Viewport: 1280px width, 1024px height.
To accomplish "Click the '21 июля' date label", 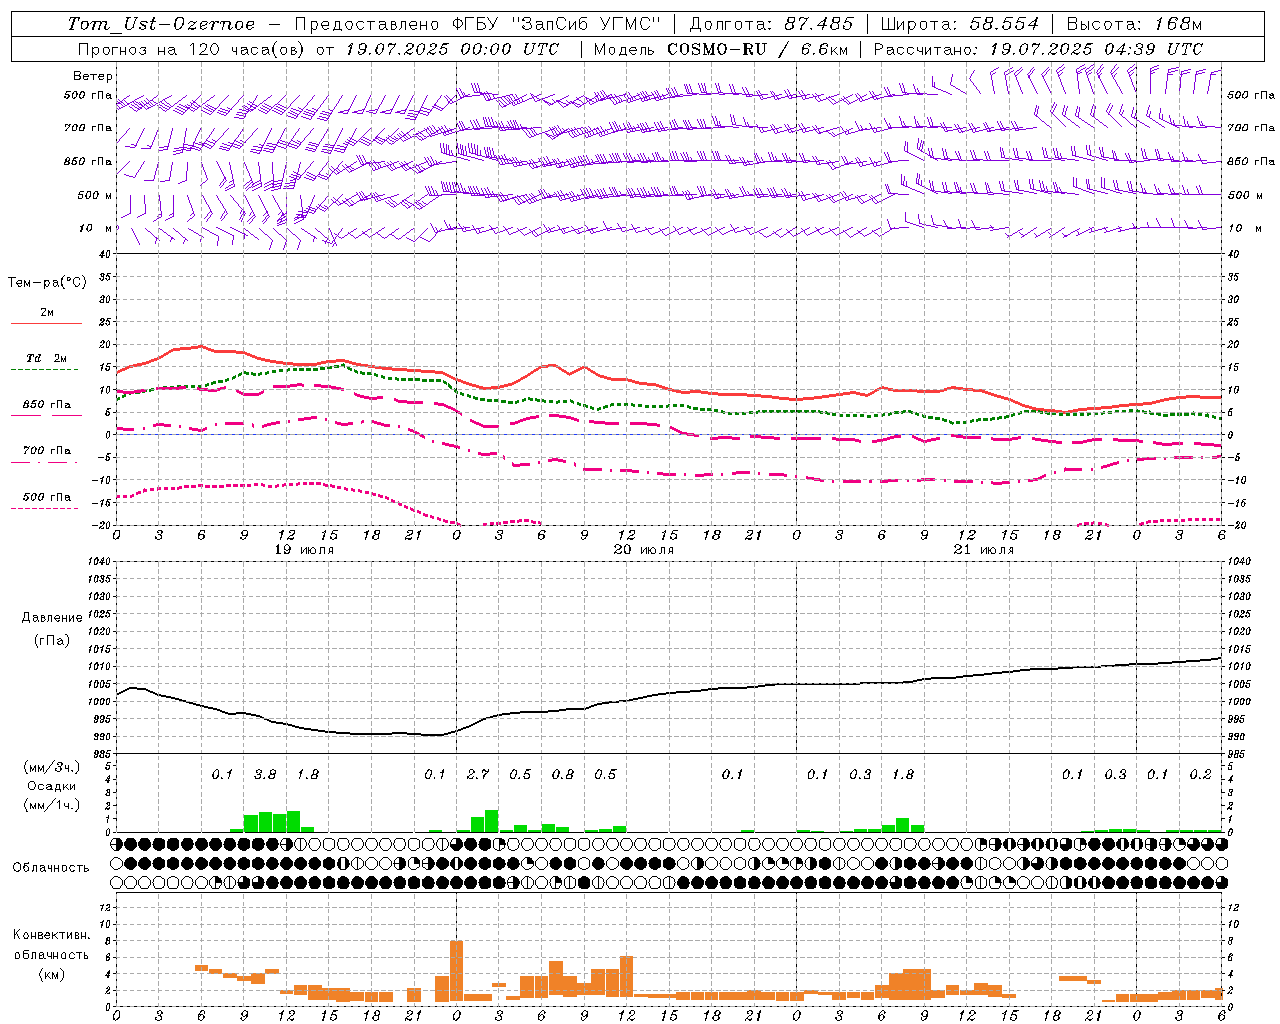I will 984,550.
